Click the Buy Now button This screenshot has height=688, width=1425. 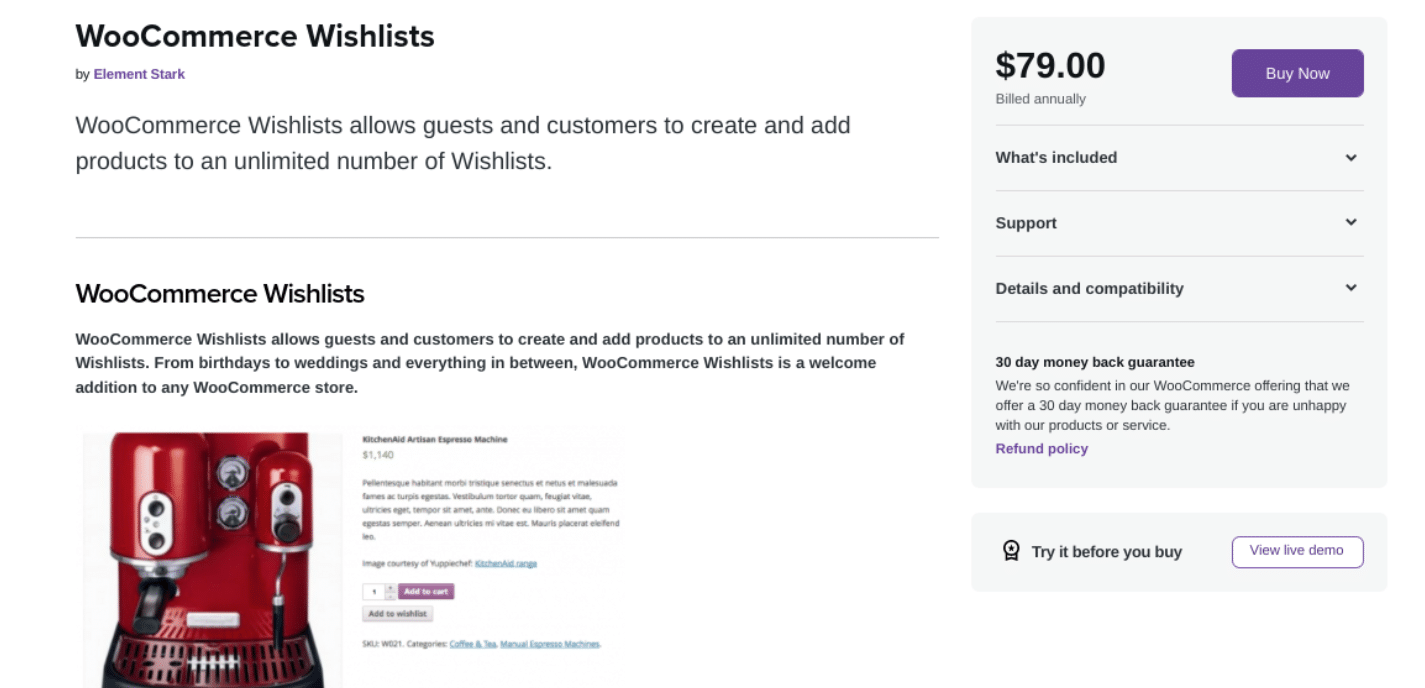(x=1297, y=73)
